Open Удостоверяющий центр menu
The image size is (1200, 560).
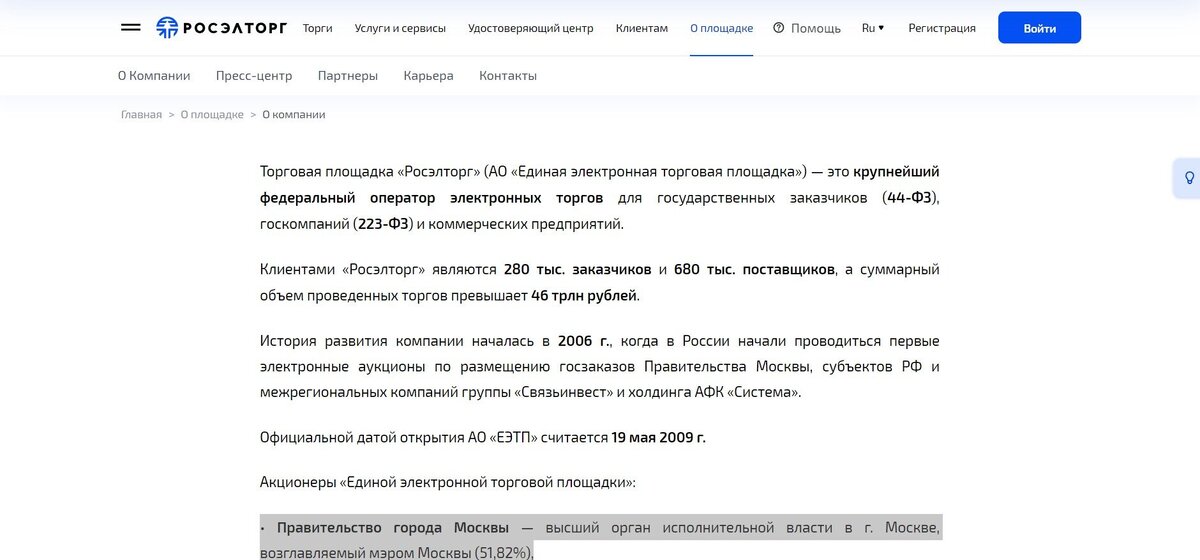[530, 28]
